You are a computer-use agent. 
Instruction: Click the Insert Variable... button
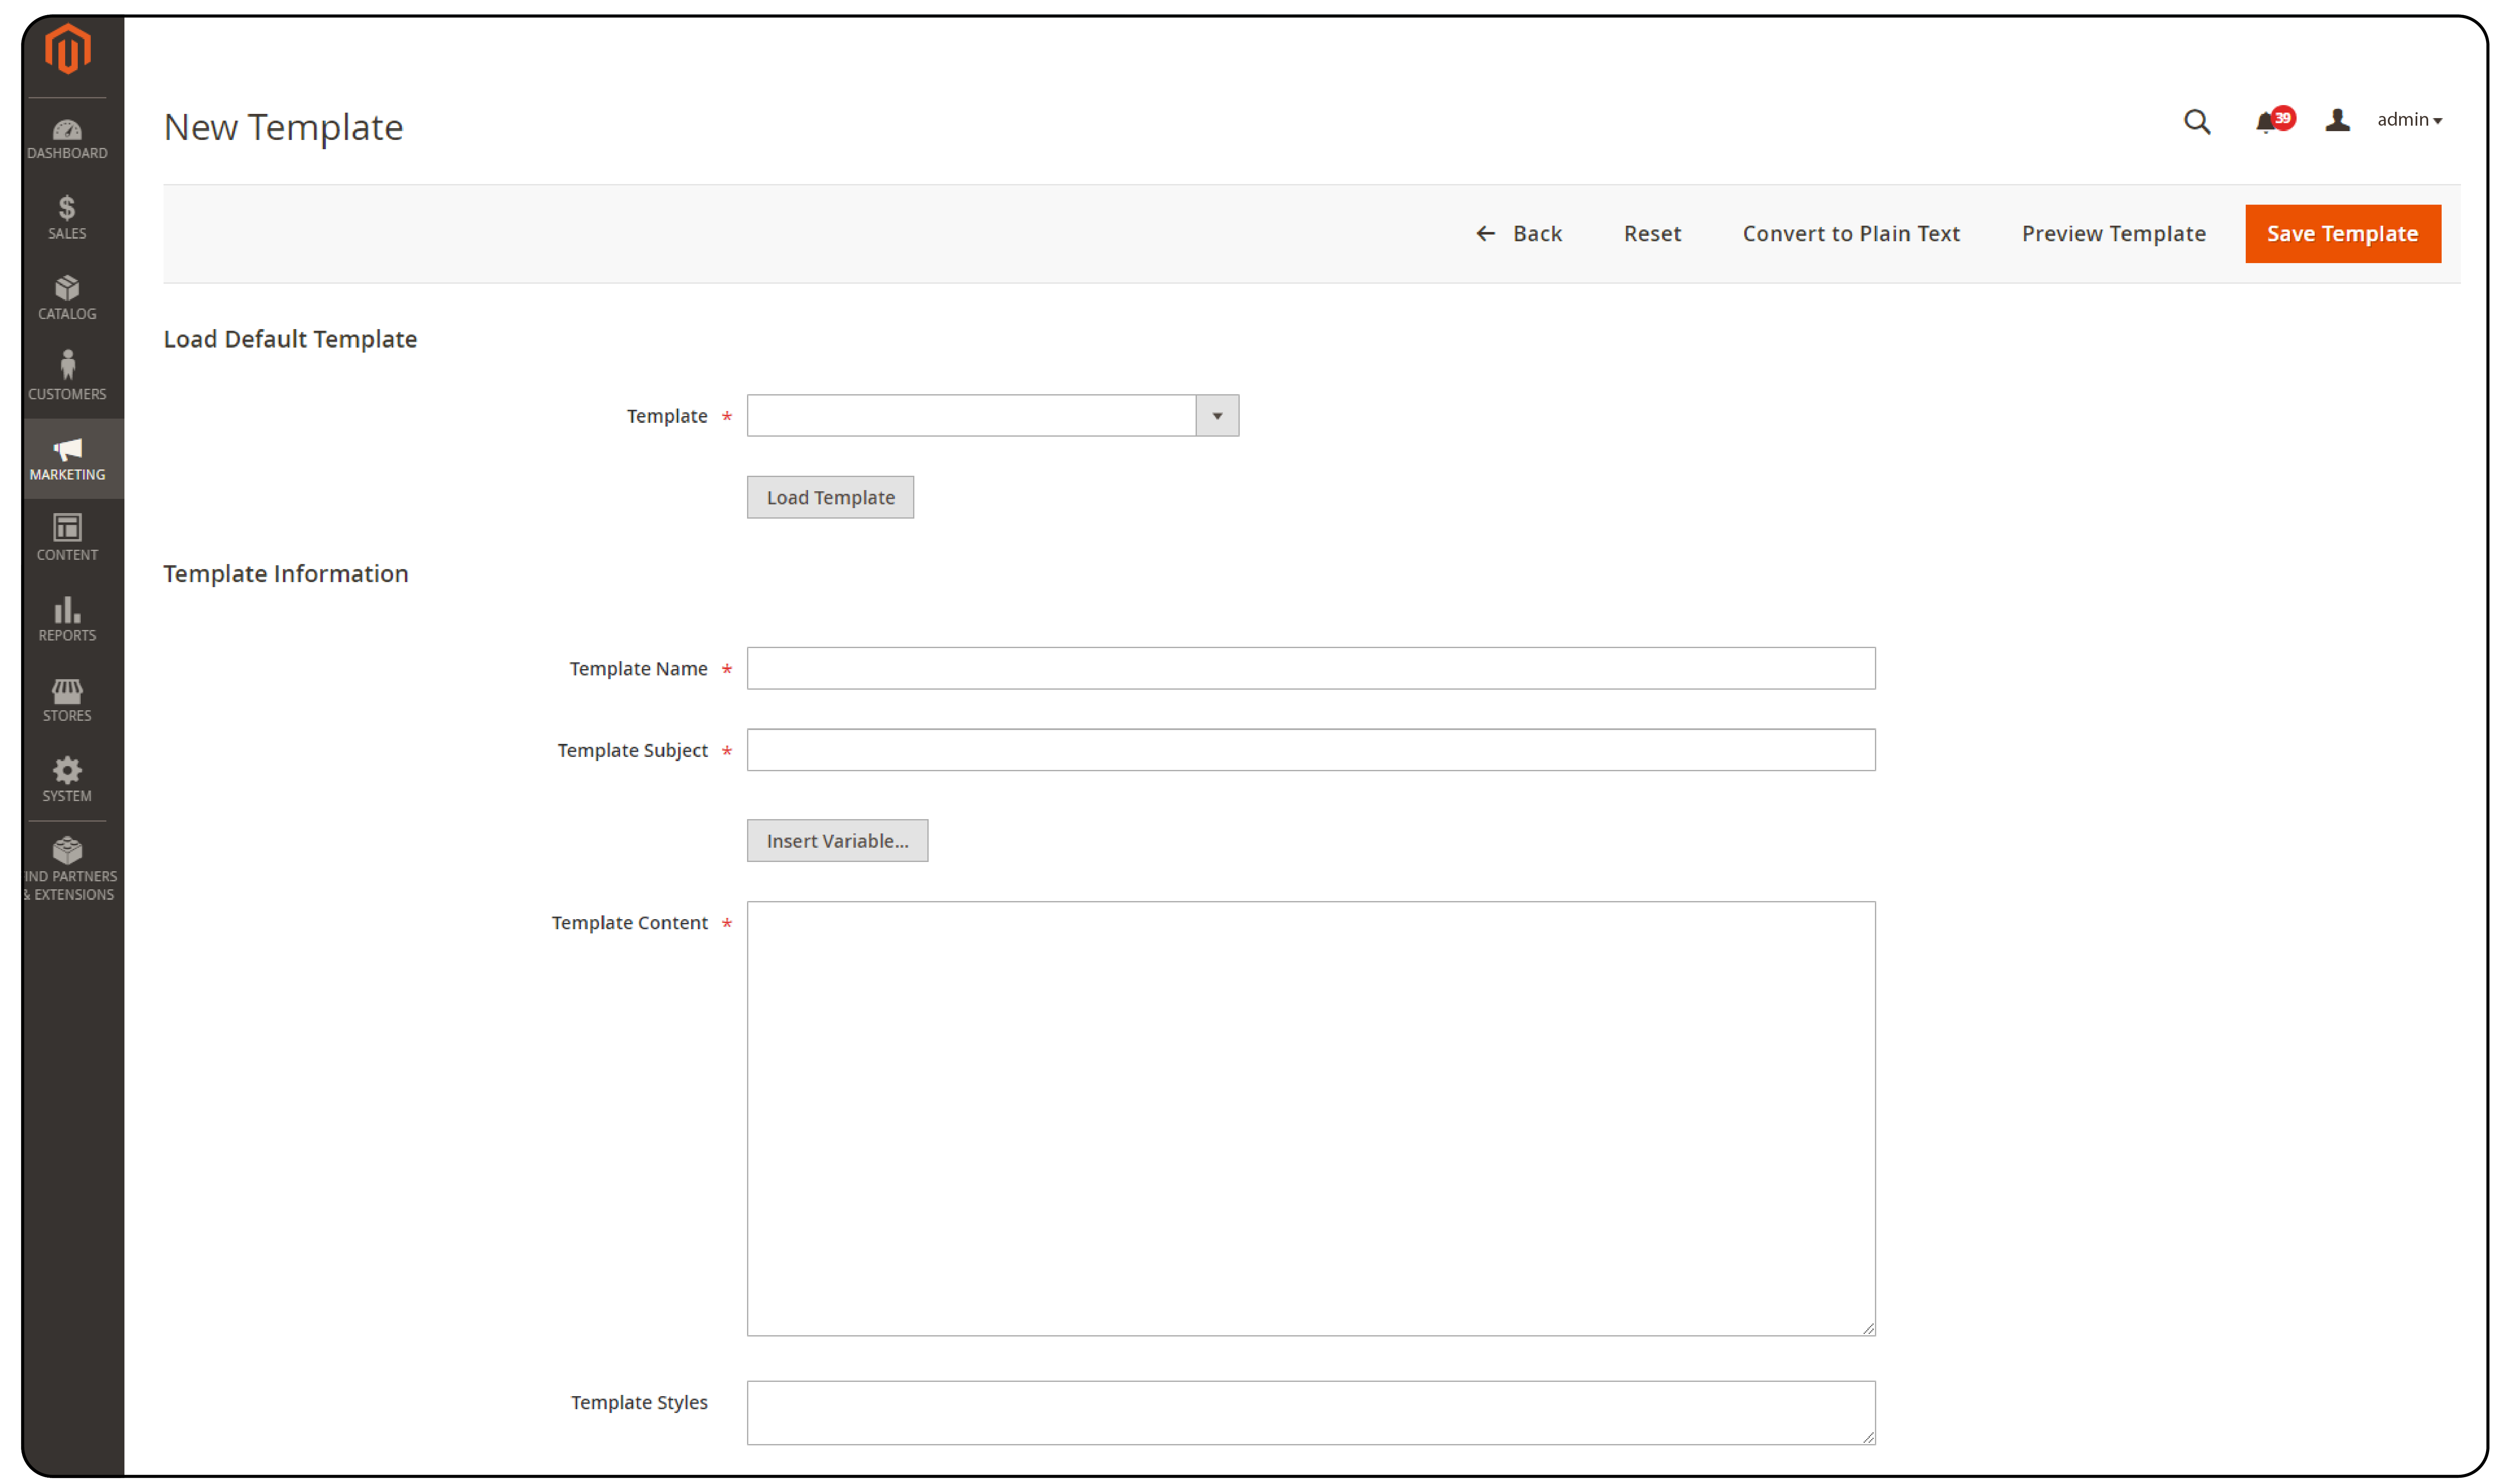pyautogui.click(x=837, y=841)
